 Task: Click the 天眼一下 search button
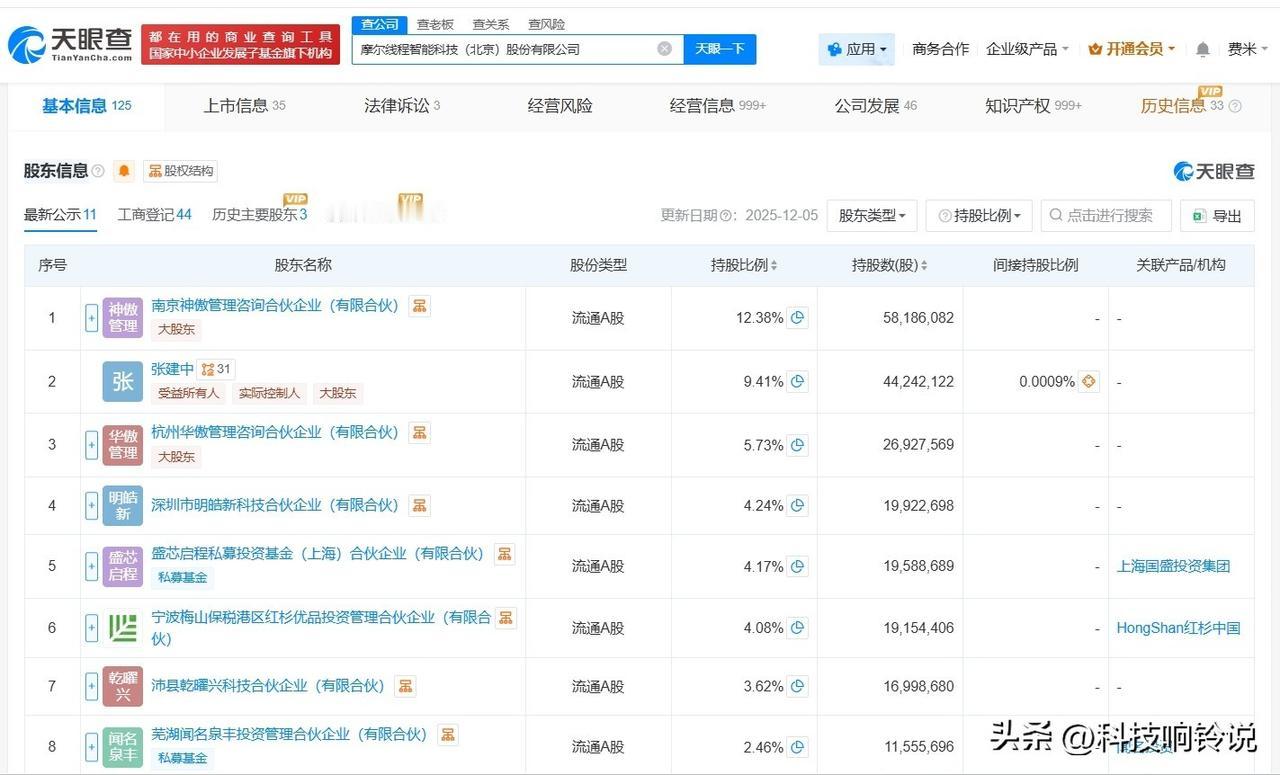pyautogui.click(x=720, y=49)
